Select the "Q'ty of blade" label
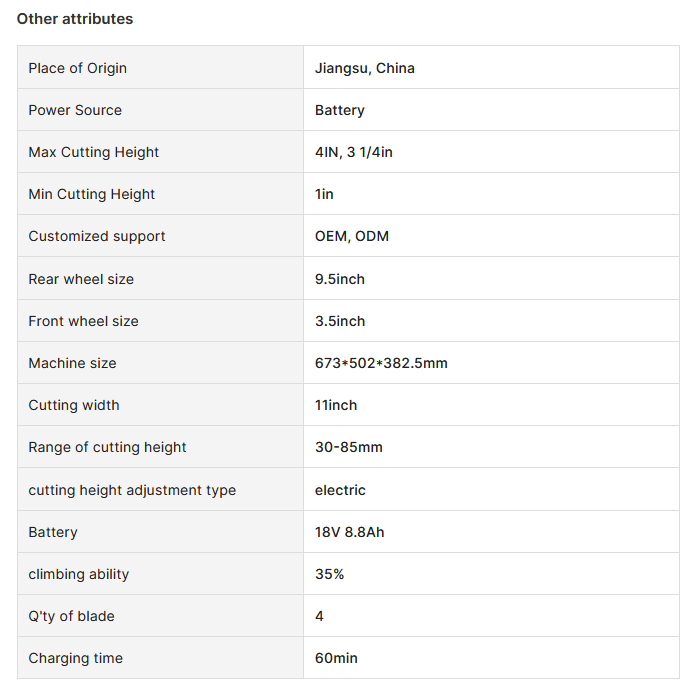 tap(71, 616)
